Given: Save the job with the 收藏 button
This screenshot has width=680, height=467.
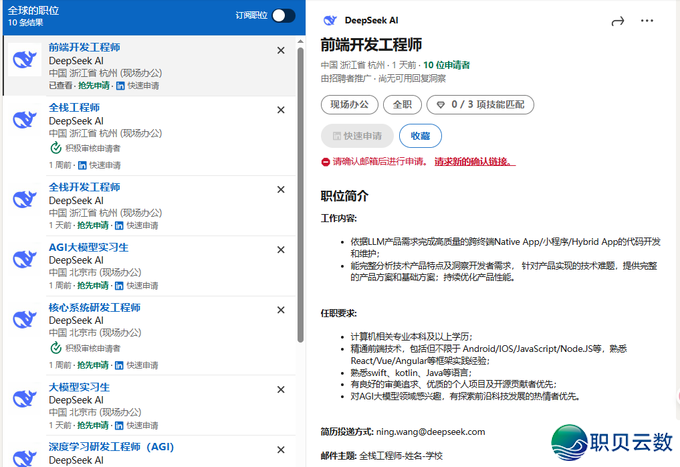Looking at the screenshot, I should click(420, 136).
